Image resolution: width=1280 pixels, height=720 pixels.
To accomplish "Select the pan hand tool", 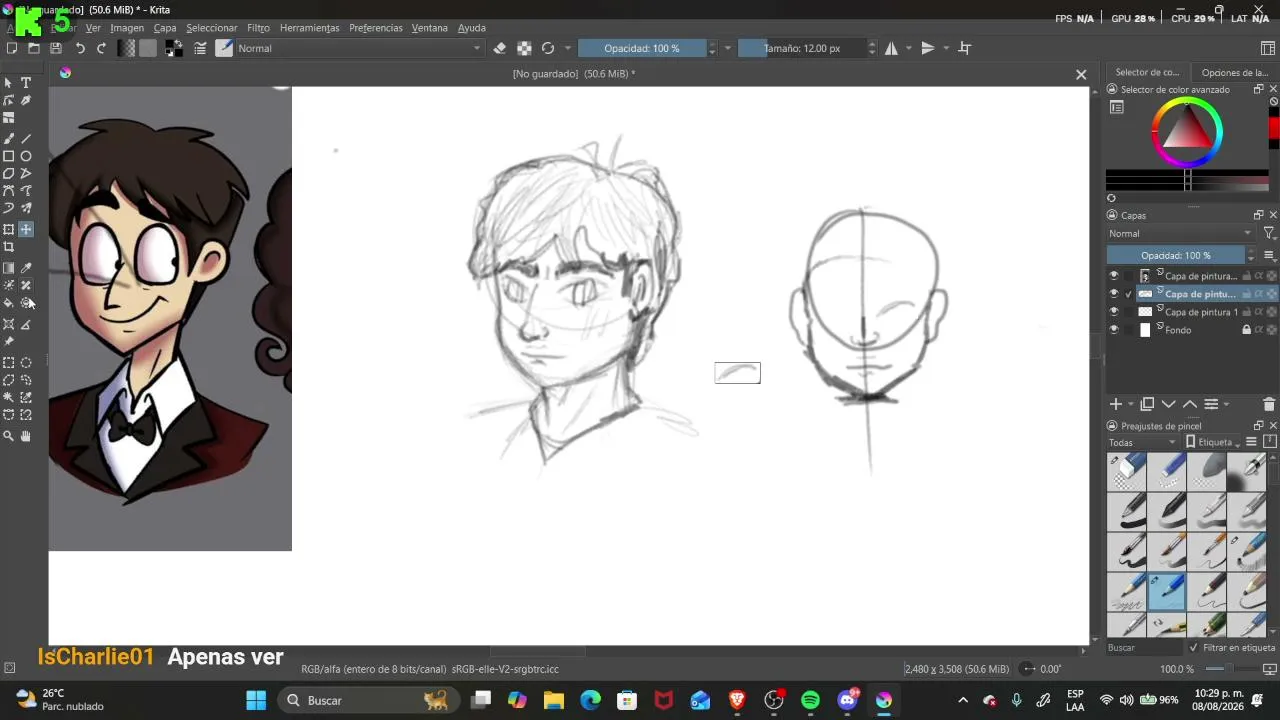I will [x=26, y=436].
